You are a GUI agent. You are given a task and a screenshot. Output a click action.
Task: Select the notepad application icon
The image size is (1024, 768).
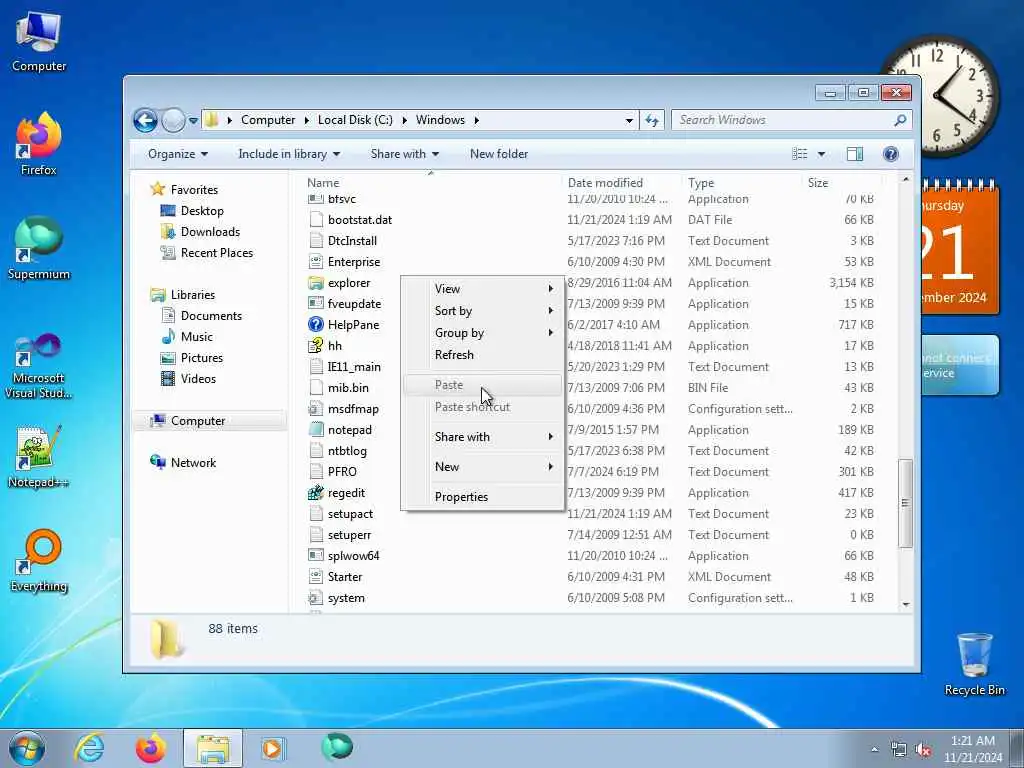pyautogui.click(x=316, y=430)
